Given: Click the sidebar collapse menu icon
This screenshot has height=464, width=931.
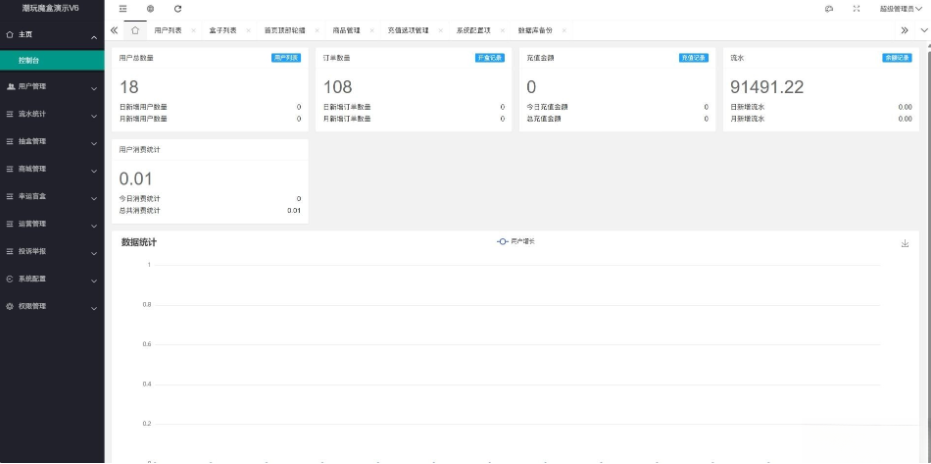Looking at the screenshot, I should click(x=123, y=8).
